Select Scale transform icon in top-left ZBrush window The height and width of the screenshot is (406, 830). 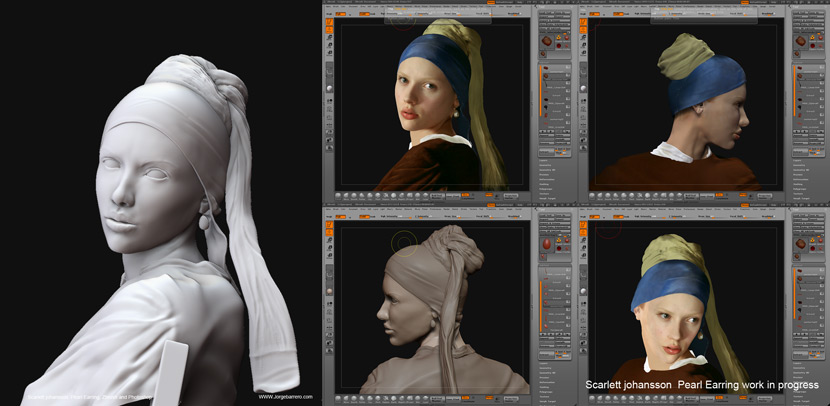[329, 45]
